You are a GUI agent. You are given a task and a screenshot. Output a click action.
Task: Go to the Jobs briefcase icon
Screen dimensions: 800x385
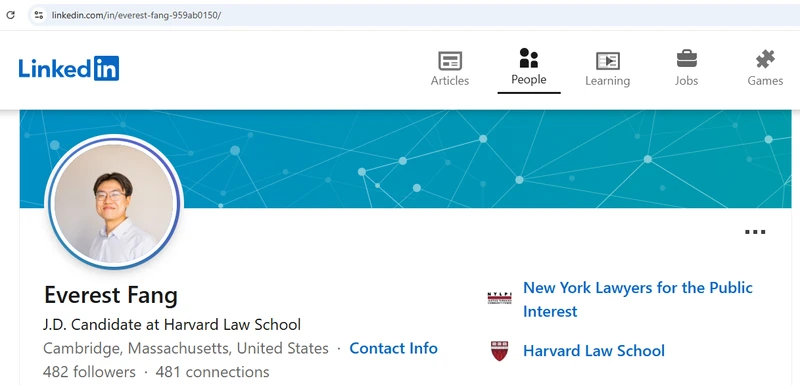click(x=687, y=59)
